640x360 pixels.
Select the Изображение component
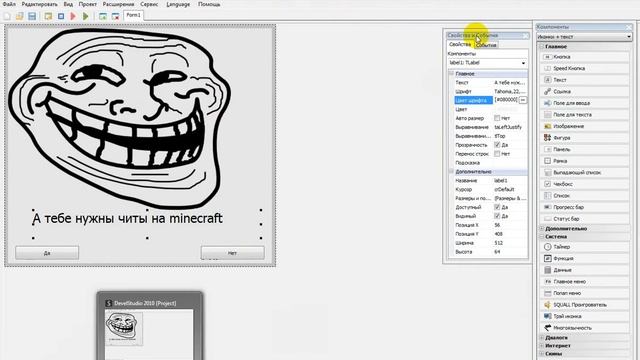point(584,127)
